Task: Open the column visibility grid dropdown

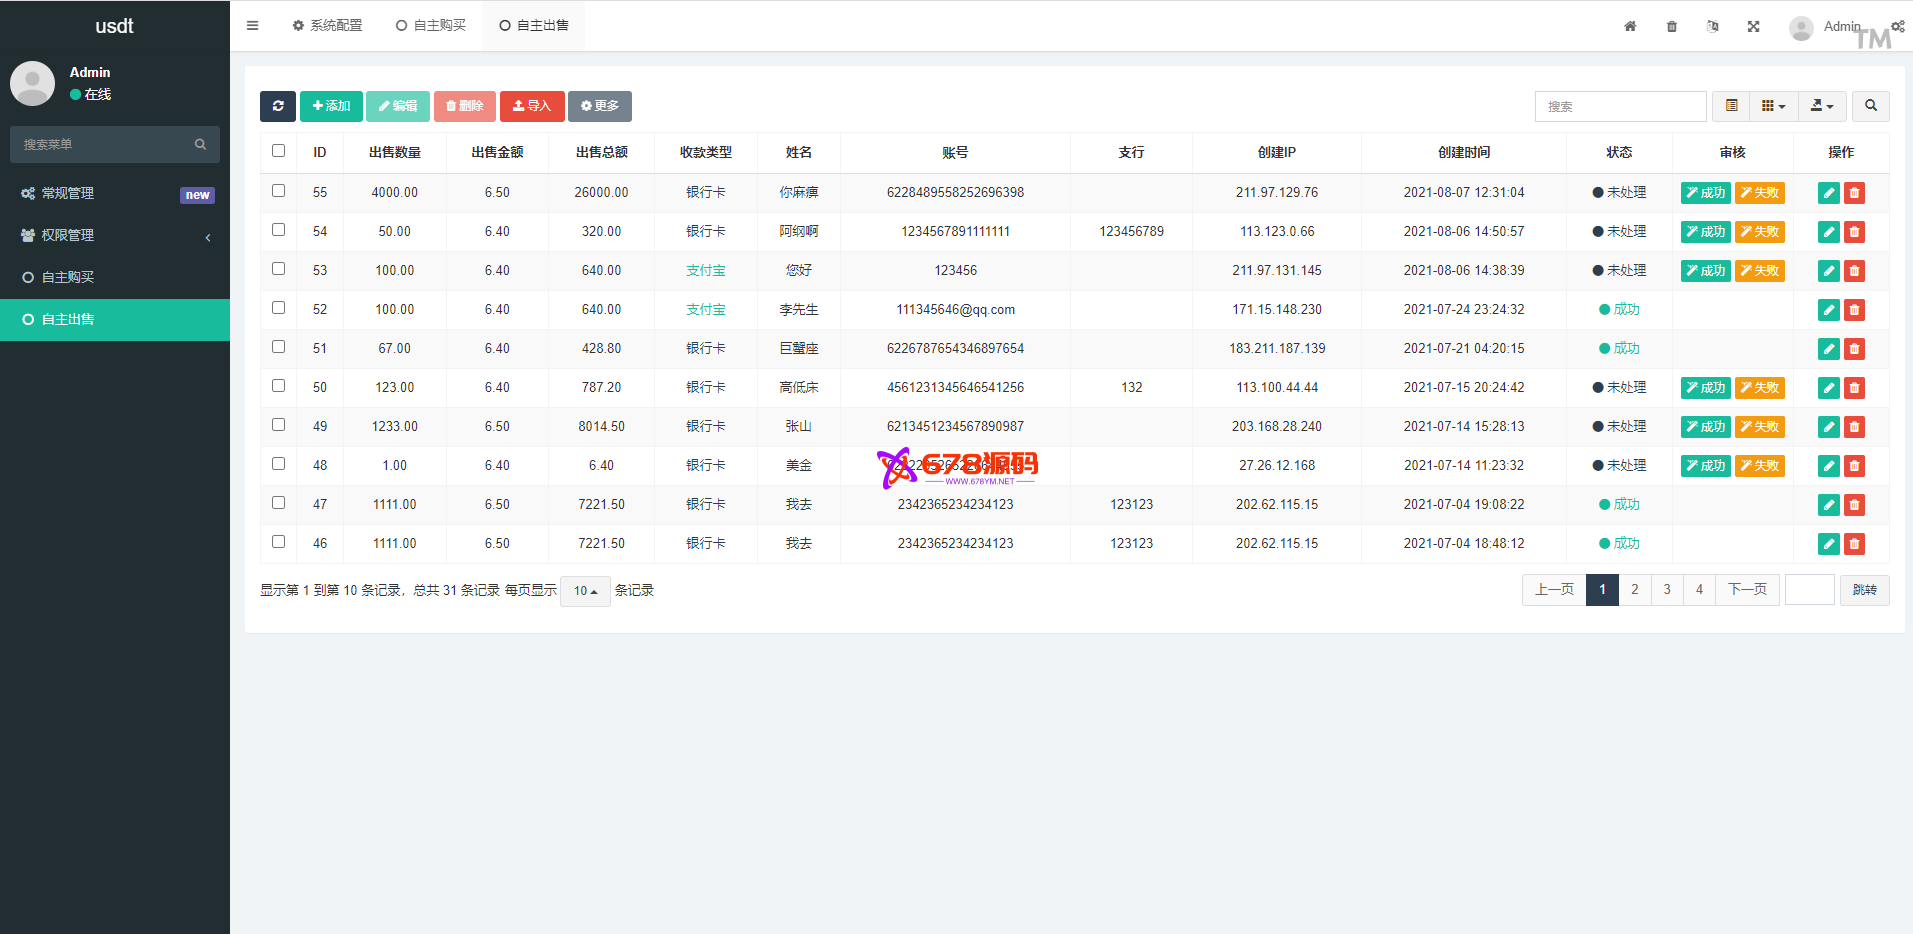Action: click(x=1773, y=106)
